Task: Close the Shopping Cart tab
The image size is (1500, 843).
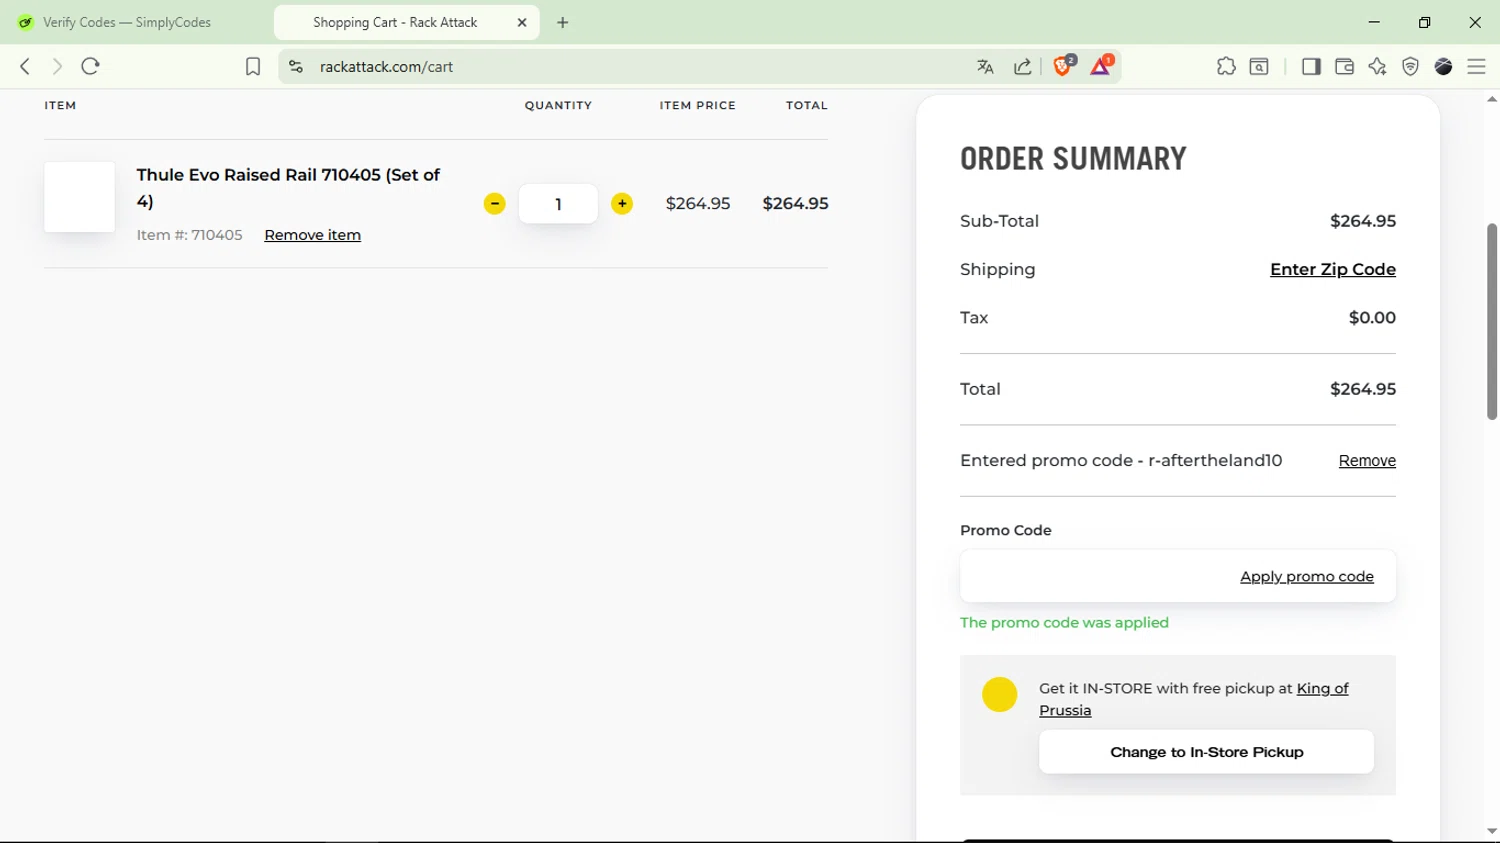Action: pos(522,22)
